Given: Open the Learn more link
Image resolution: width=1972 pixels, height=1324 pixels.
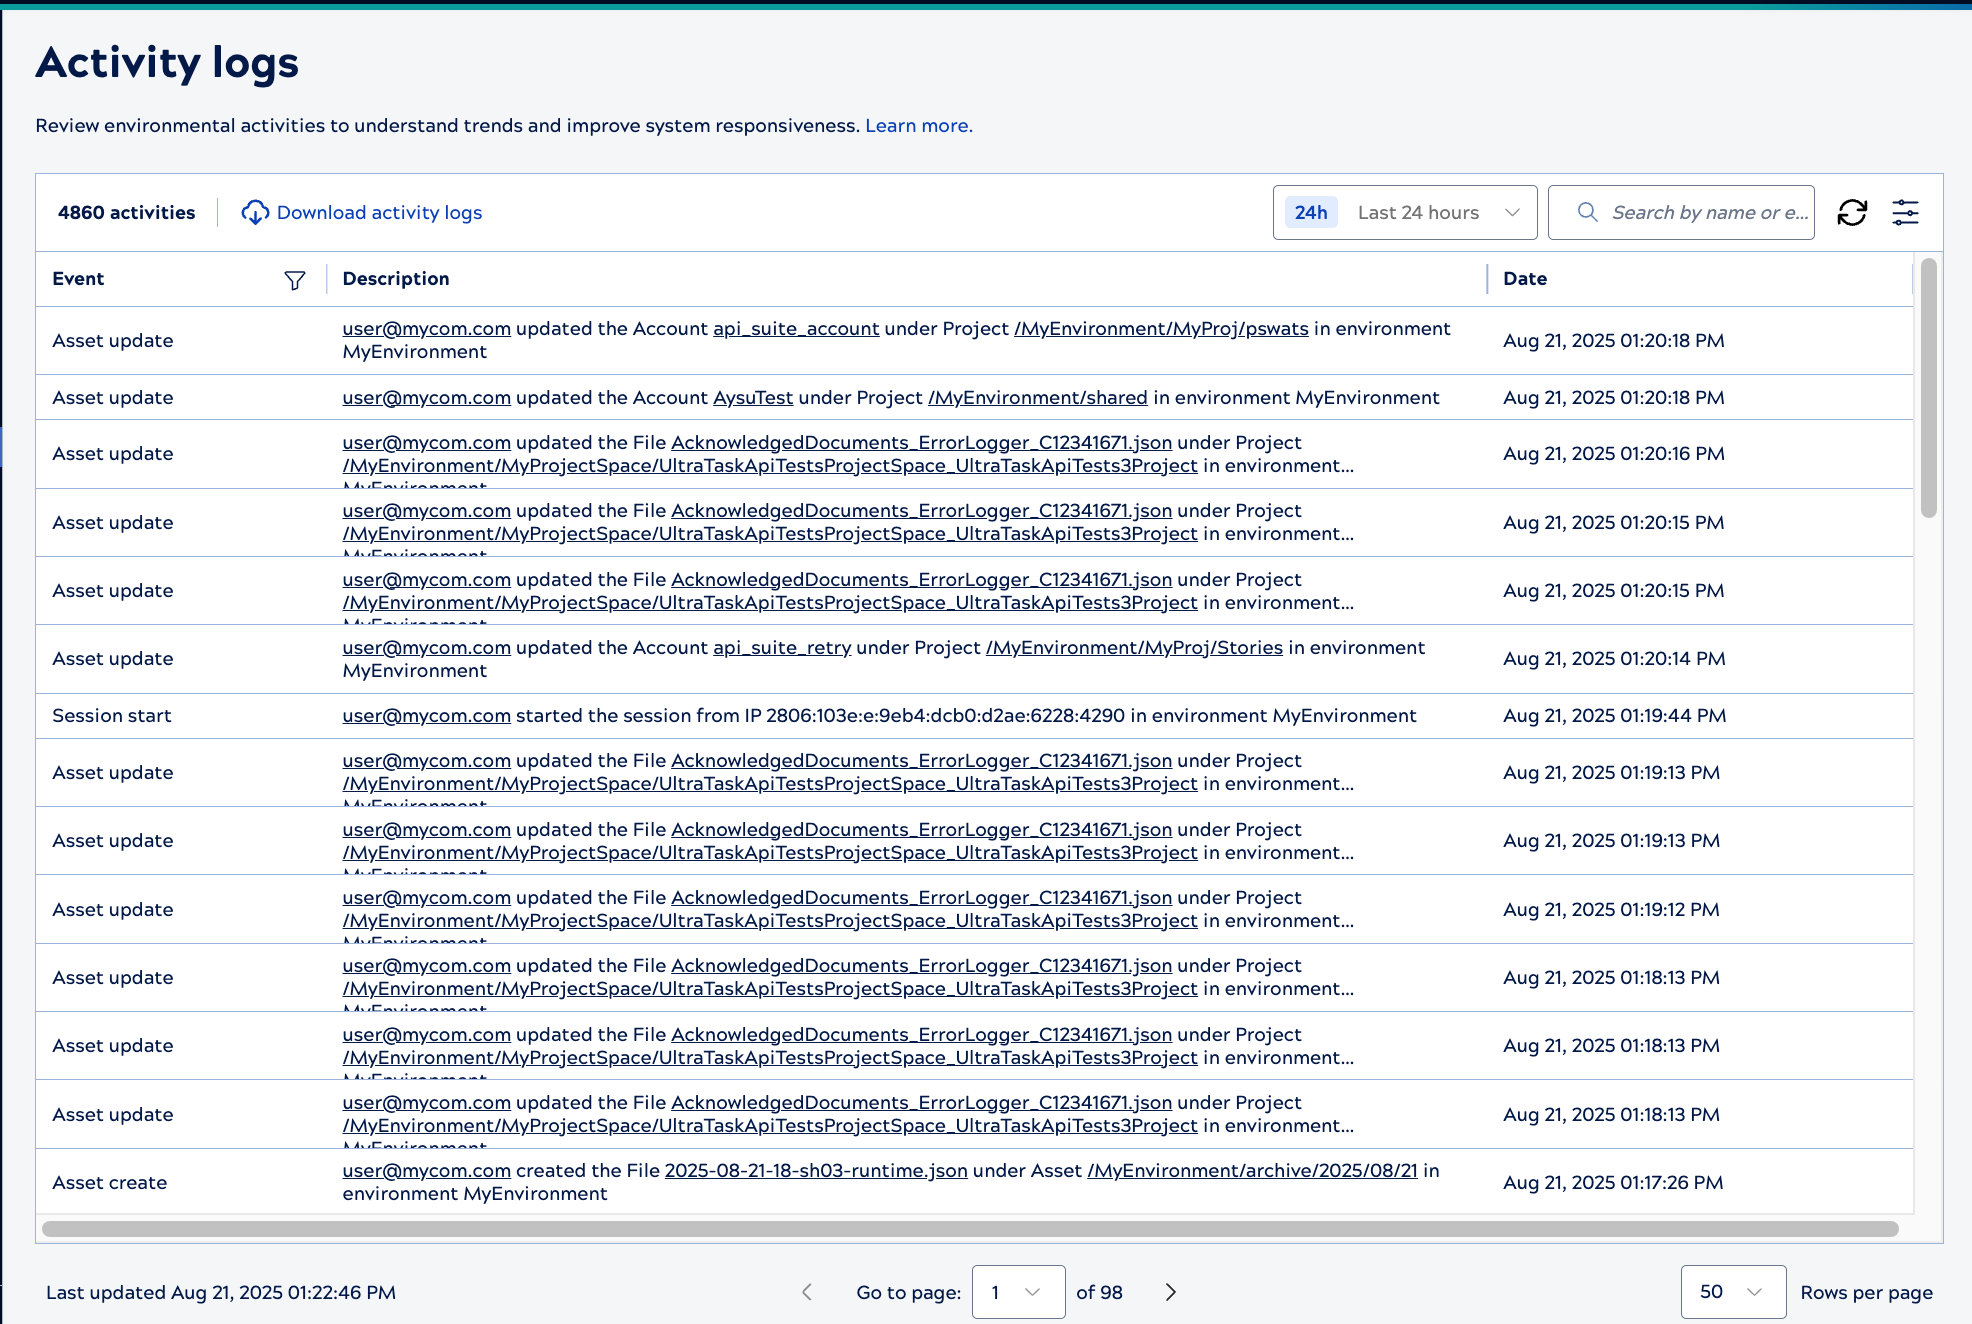Looking at the screenshot, I should point(918,126).
